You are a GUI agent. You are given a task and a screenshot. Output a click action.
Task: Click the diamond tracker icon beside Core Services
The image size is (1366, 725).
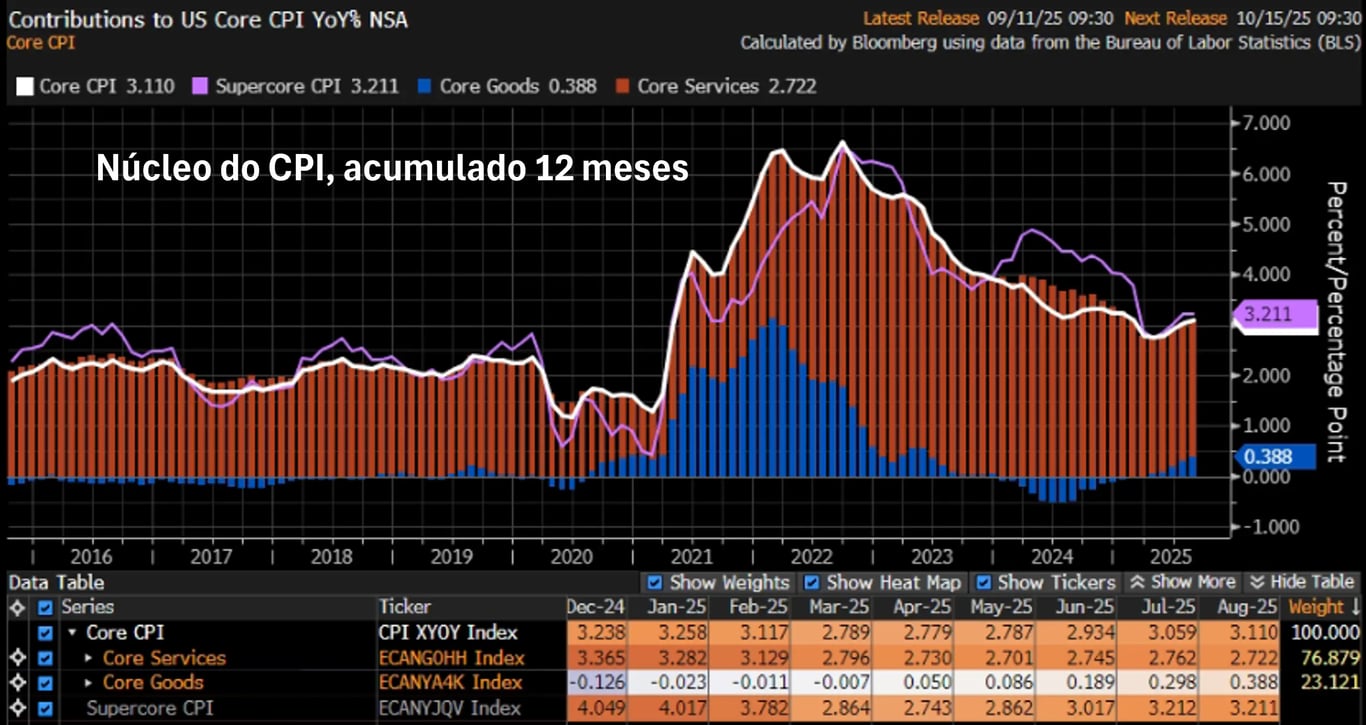pos(17,658)
